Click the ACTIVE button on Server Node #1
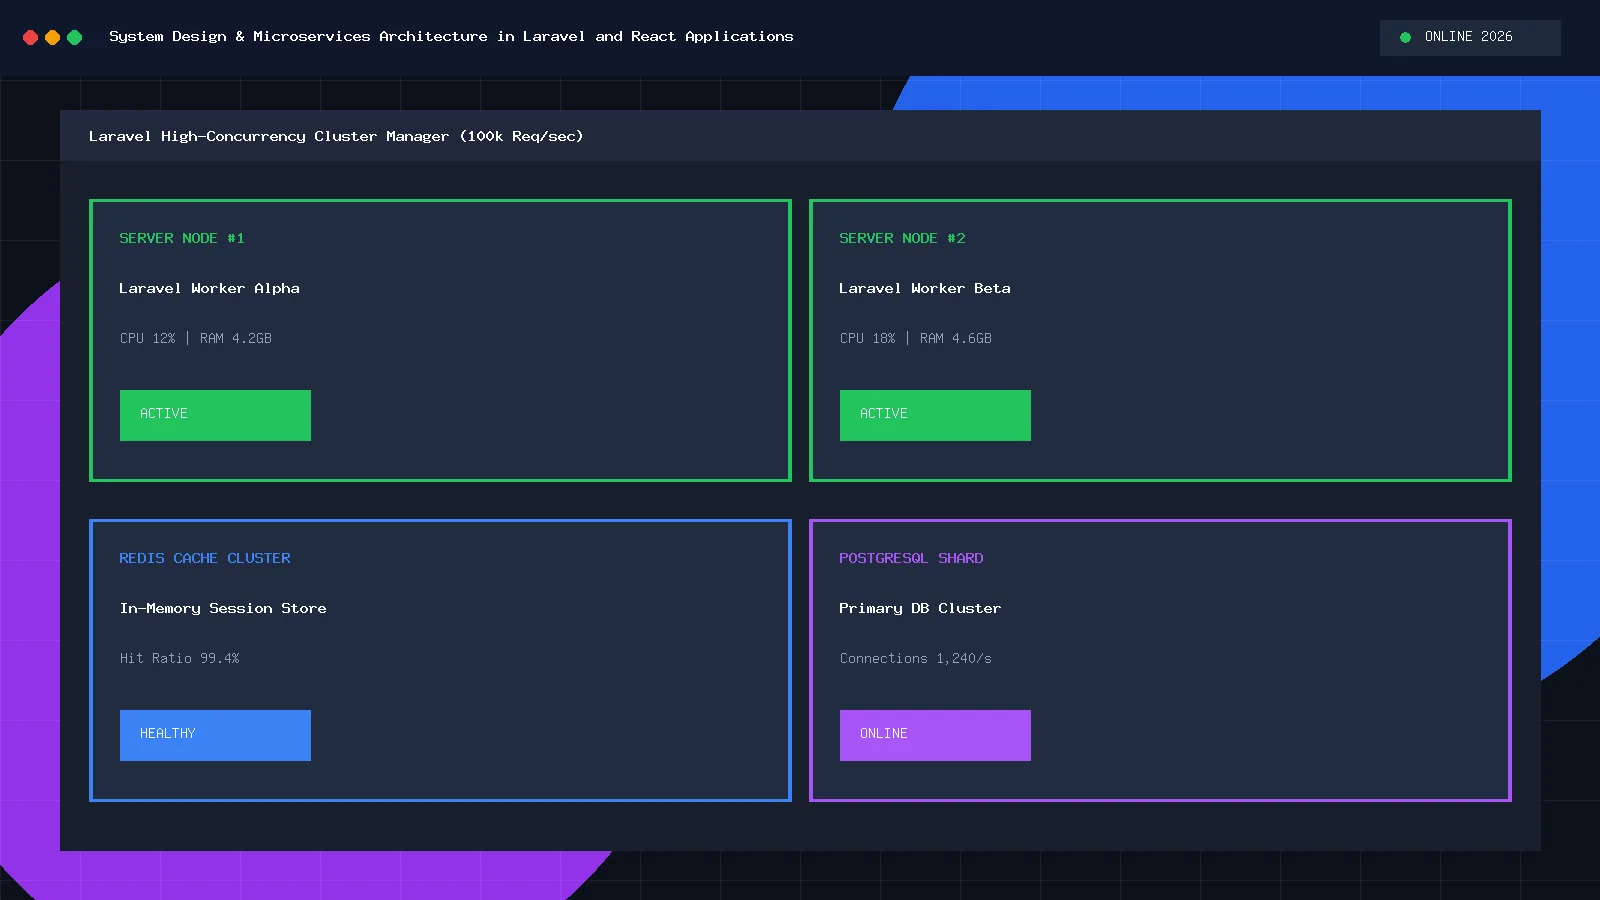The height and width of the screenshot is (900, 1600). pyautogui.click(x=215, y=415)
